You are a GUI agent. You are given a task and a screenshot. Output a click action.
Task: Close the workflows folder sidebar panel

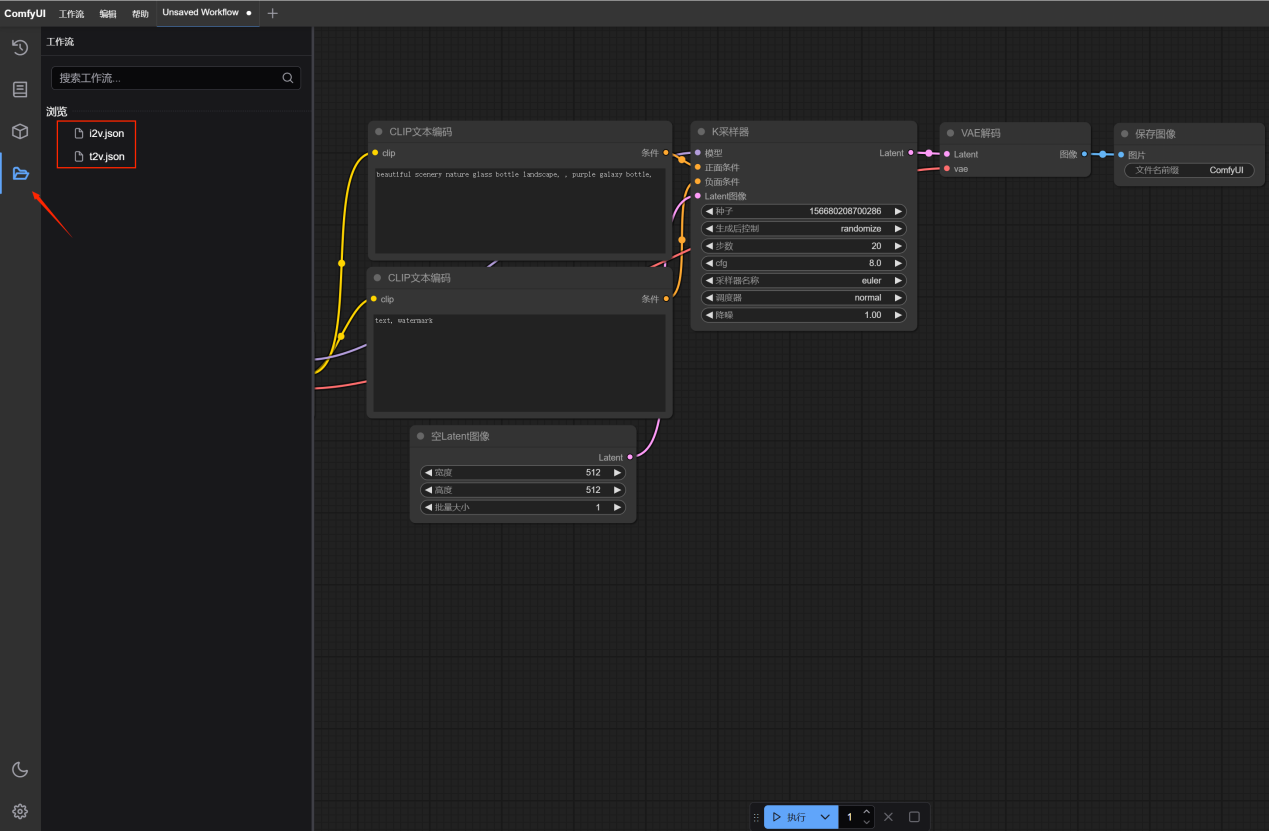click(x=20, y=174)
